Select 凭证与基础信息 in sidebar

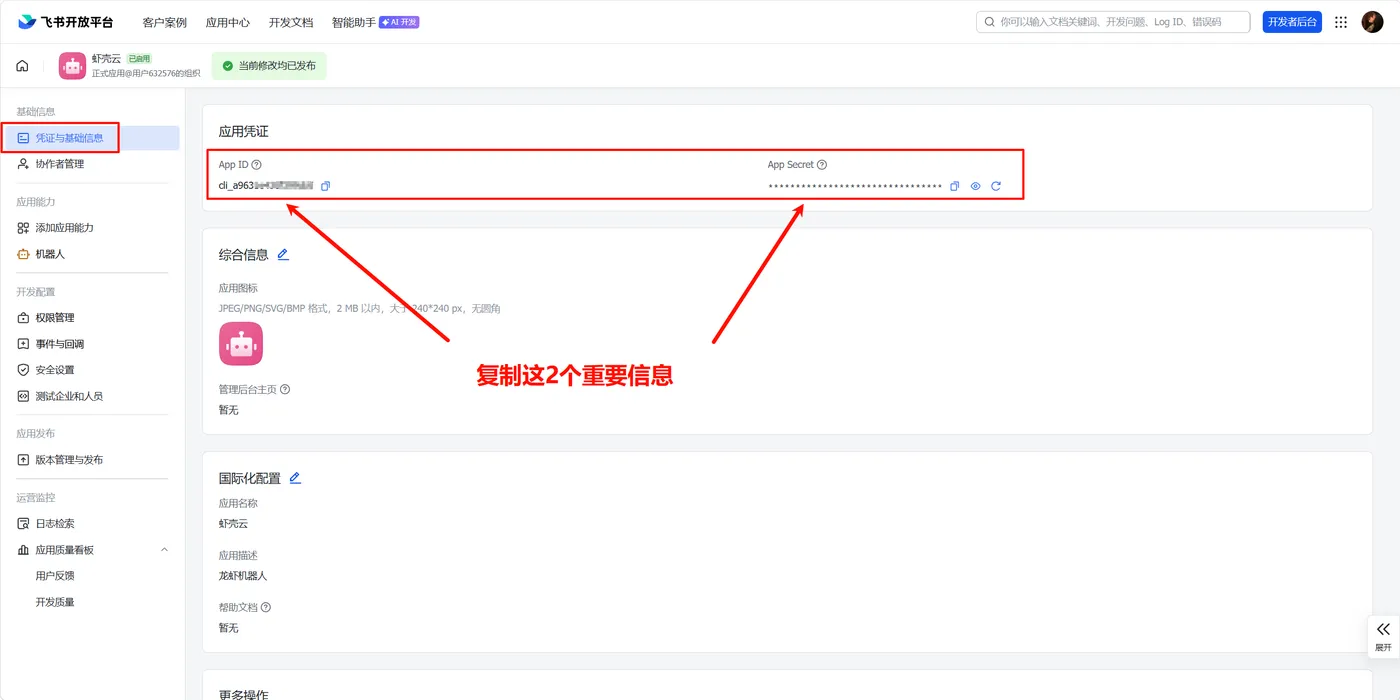click(91, 138)
